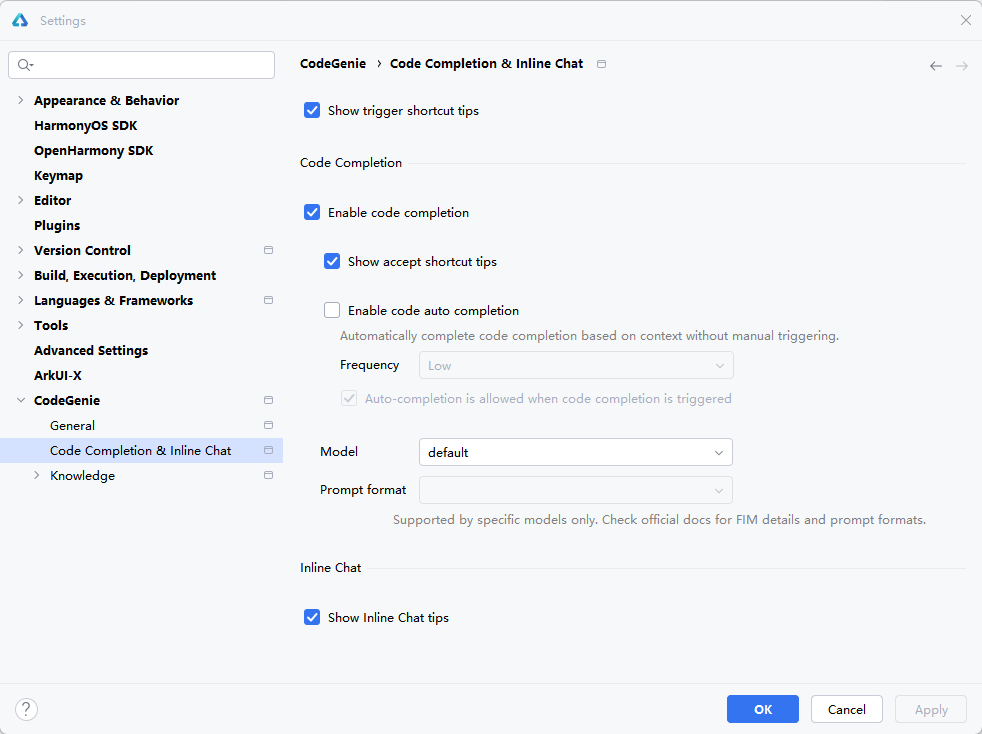The width and height of the screenshot is (982, 734).
Task: Click the project-level icon beside Languages & Frameworks
Action: coord(268,301)
